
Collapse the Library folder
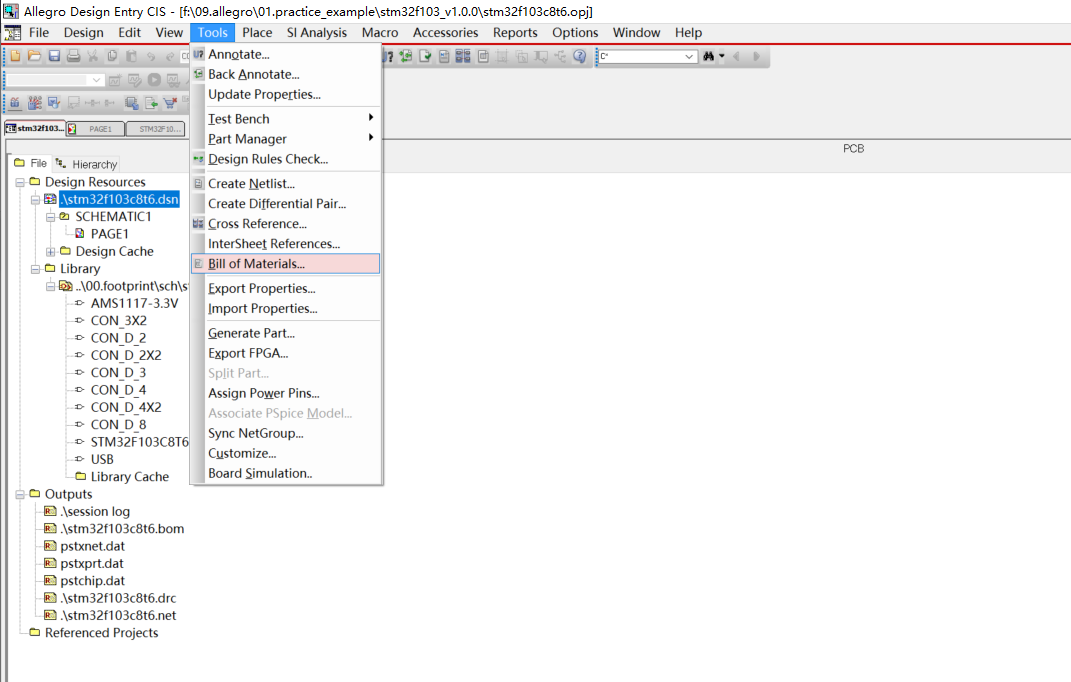click(35, 269)
